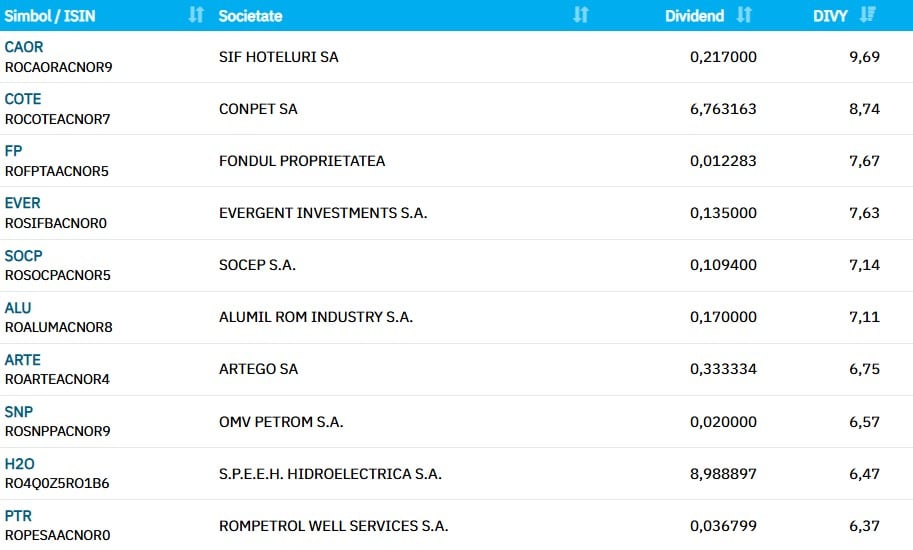Sort table by Simbol / ISIN arrows
Viewport: 913px width, 550px height.
[196, 15]
